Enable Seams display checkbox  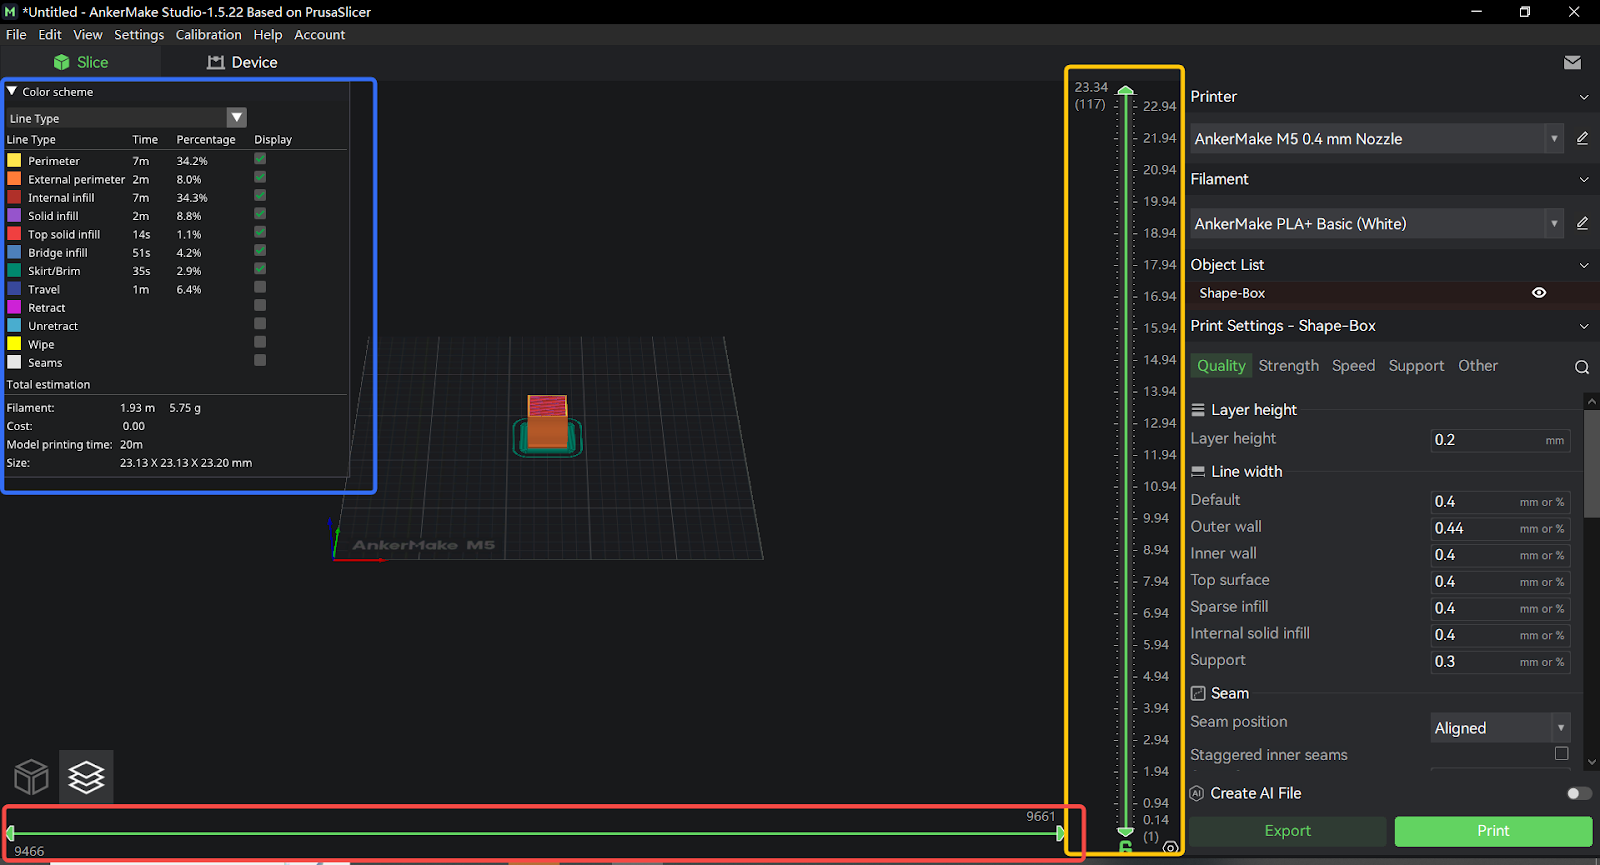click(x=260, y=360)
